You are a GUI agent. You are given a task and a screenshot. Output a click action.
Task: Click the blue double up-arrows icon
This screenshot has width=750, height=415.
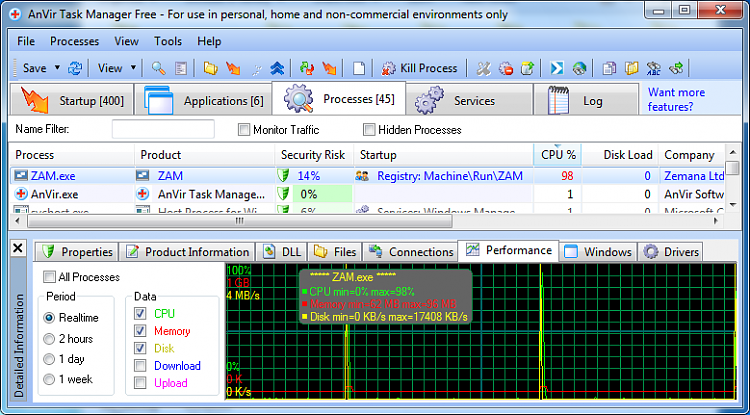[277, 68]
